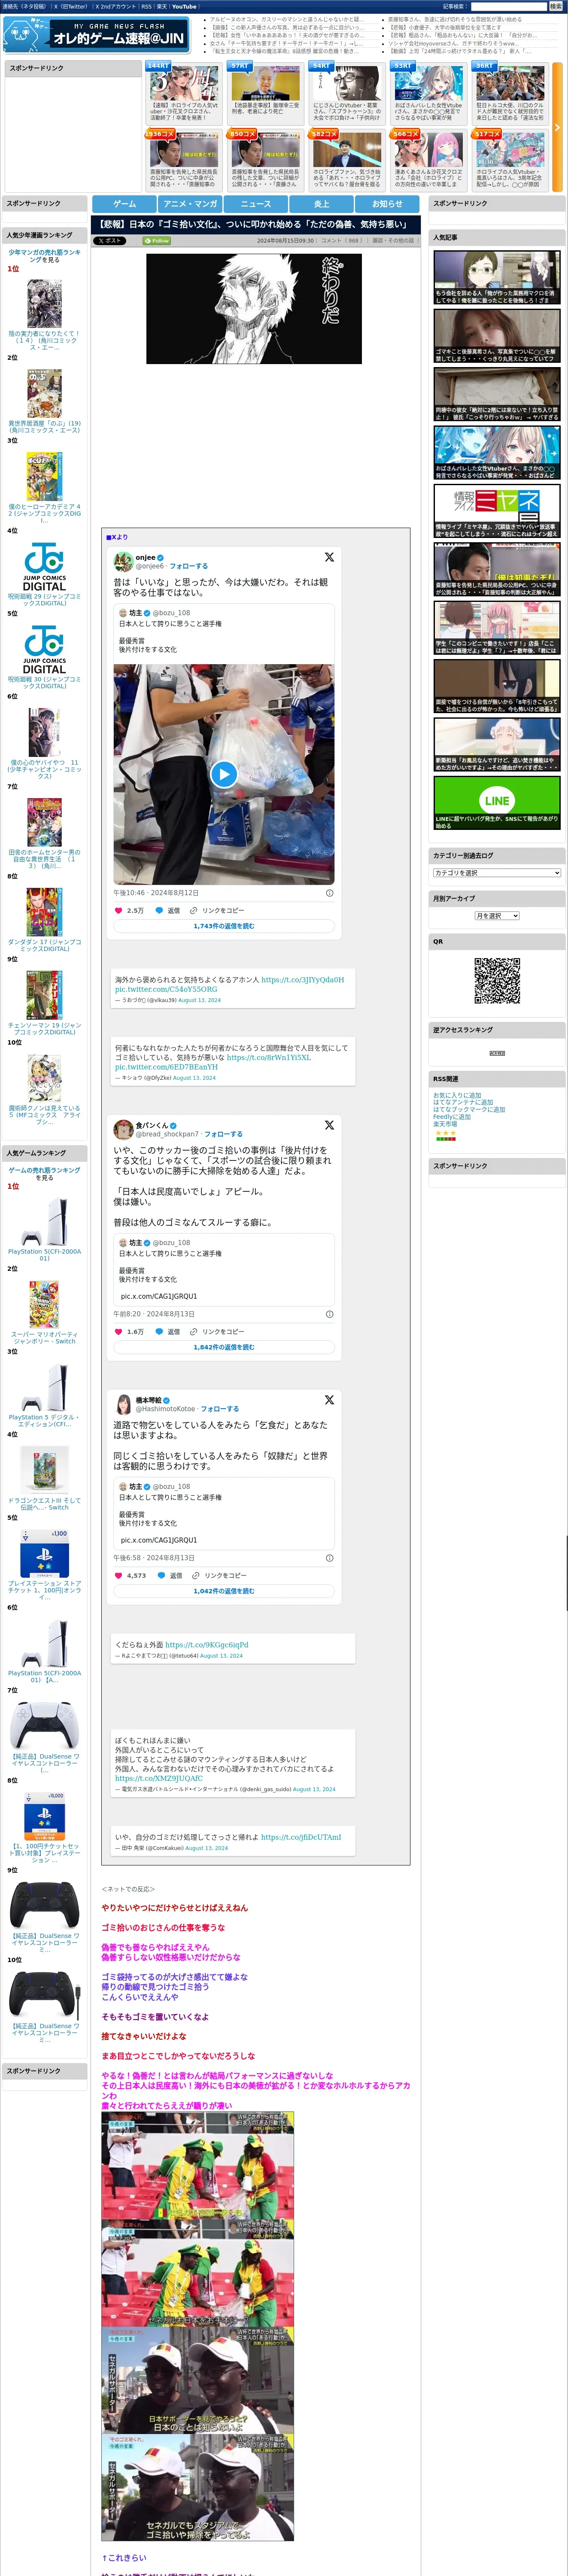Click the ACRWEB badge in access ranking

[x=497, y=1053]
